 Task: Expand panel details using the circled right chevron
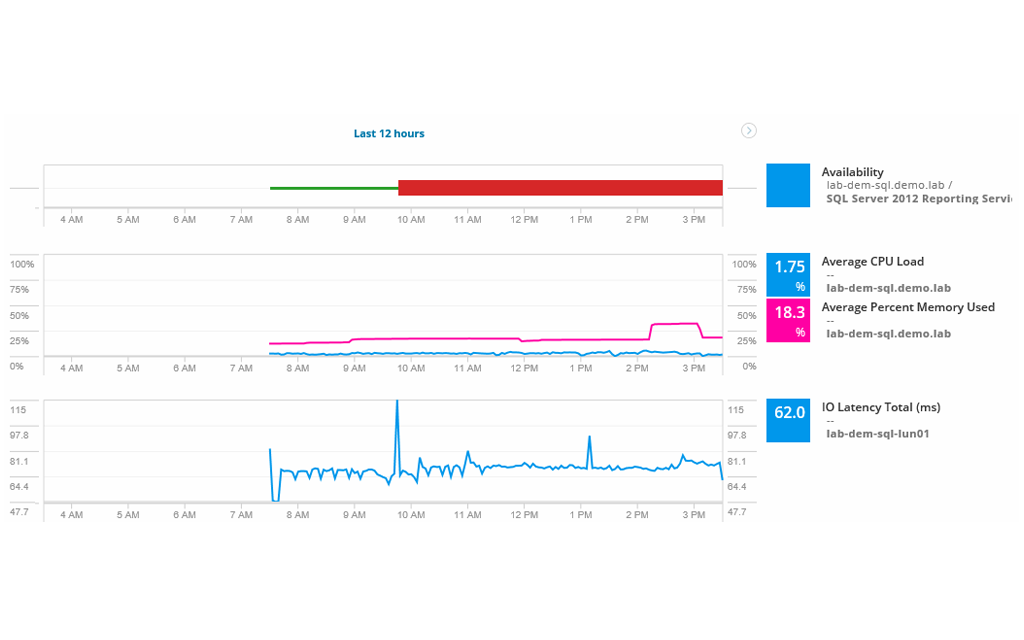click(x=748, y=130)
